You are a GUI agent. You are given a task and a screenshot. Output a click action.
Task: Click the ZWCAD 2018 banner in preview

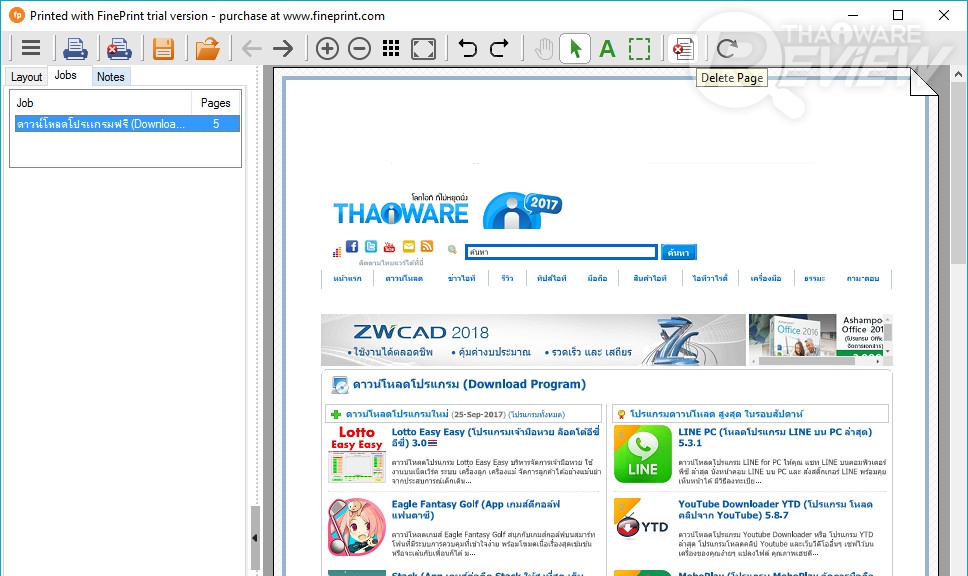click(533, 340)
